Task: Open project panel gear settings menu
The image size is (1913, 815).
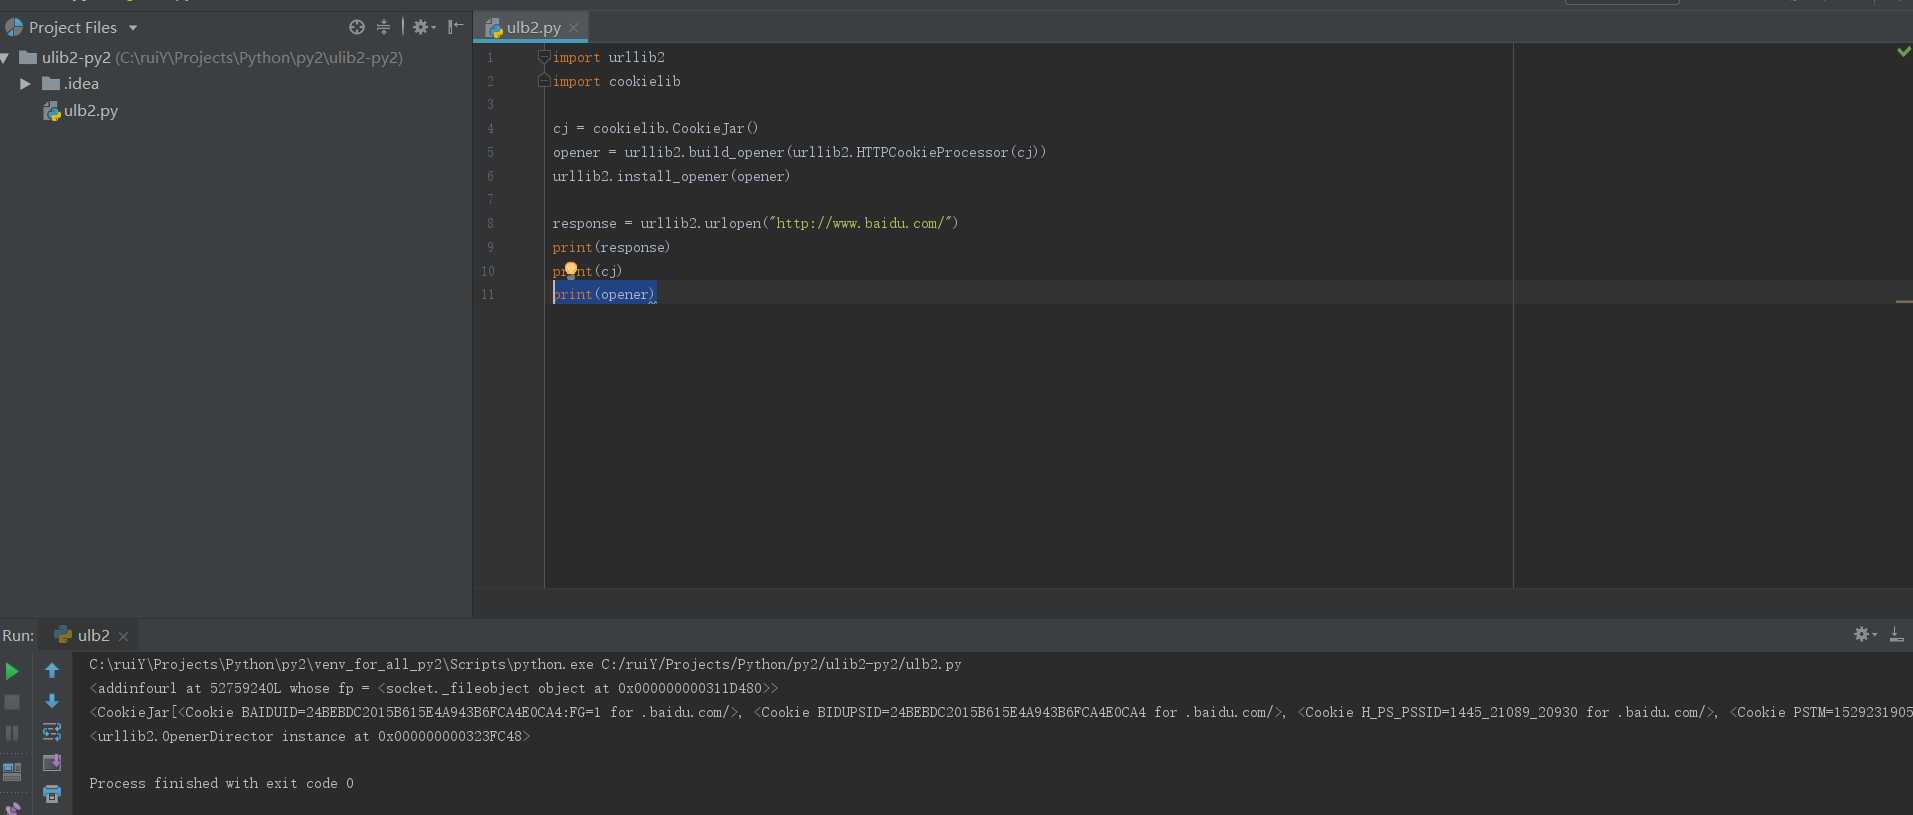Action: [x=424, y=27]
